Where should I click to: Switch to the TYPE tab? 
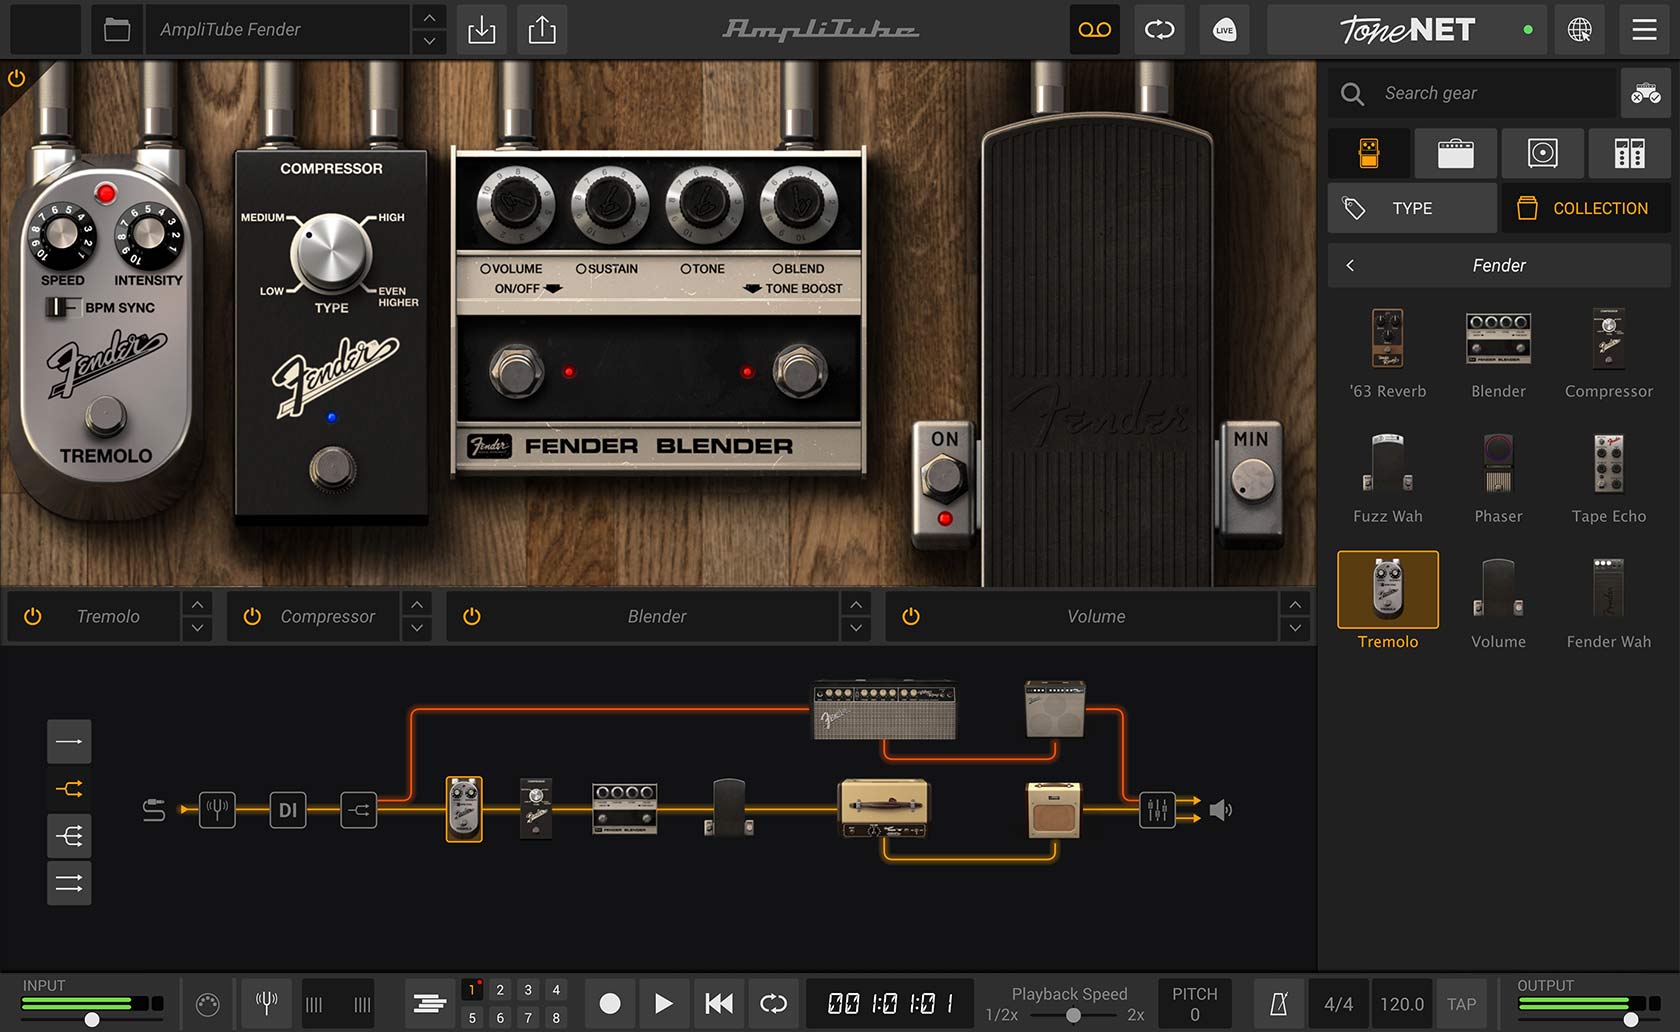[1411, 208]
